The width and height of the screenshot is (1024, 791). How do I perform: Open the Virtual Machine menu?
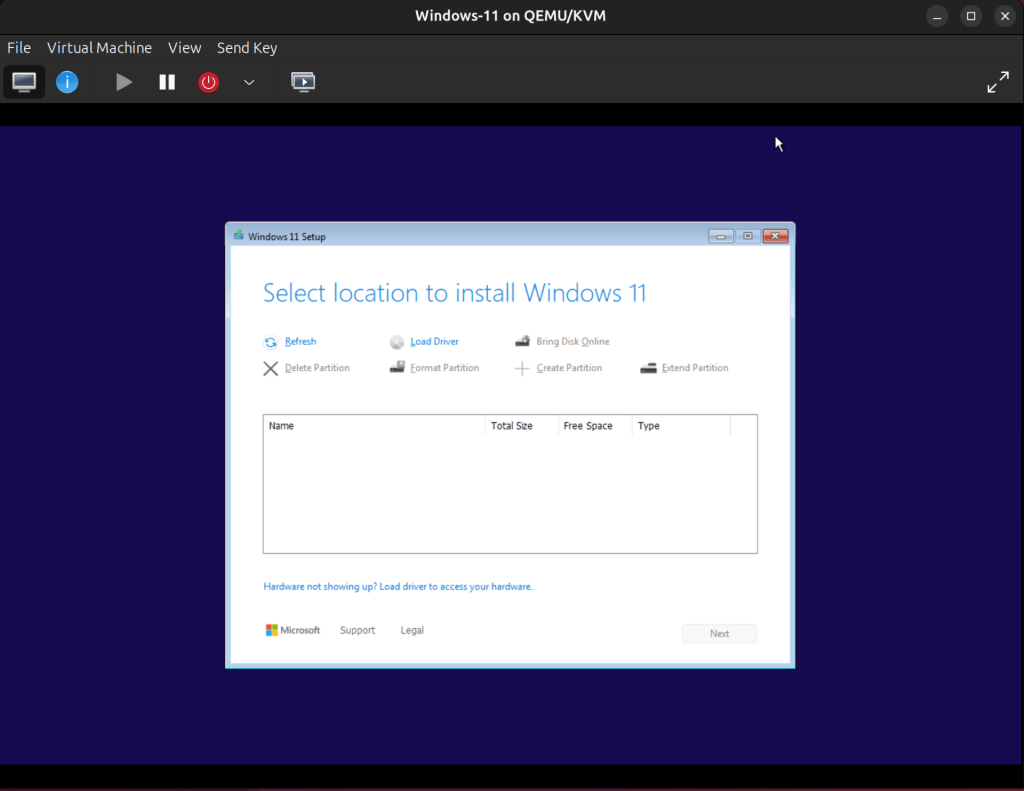(99, 47)
